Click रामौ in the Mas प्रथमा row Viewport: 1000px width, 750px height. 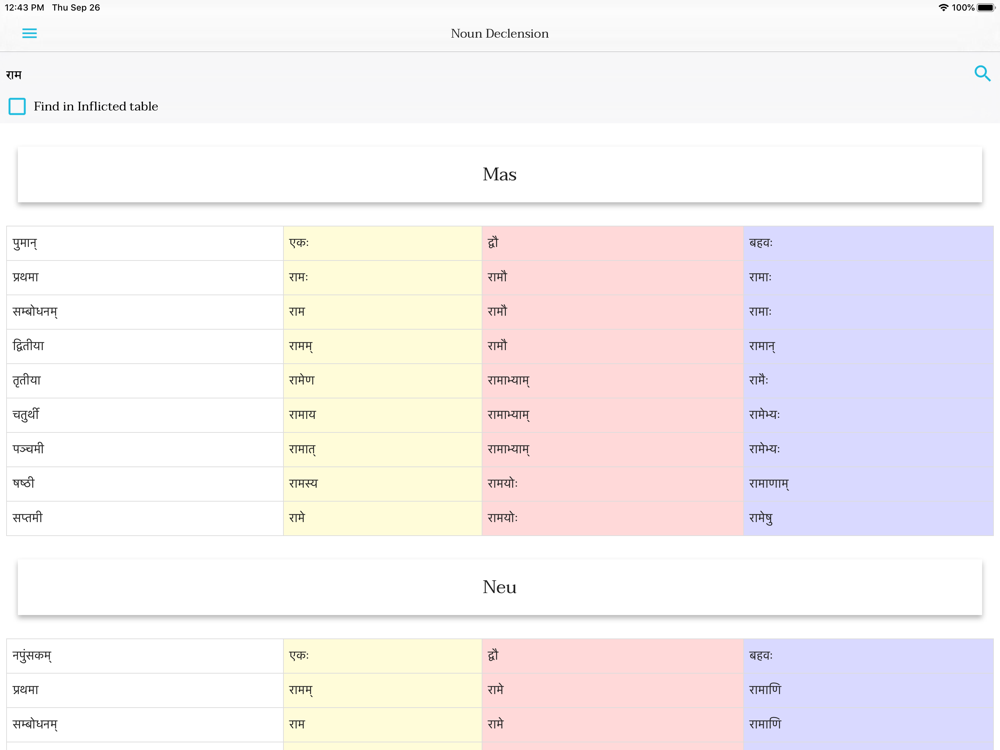(x=612, y=277)
